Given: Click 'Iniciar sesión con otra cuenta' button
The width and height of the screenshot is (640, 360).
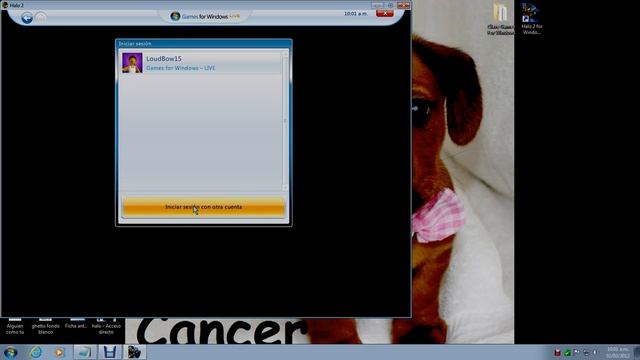Looking at the screenshot, I should click(x=204, y=207).
